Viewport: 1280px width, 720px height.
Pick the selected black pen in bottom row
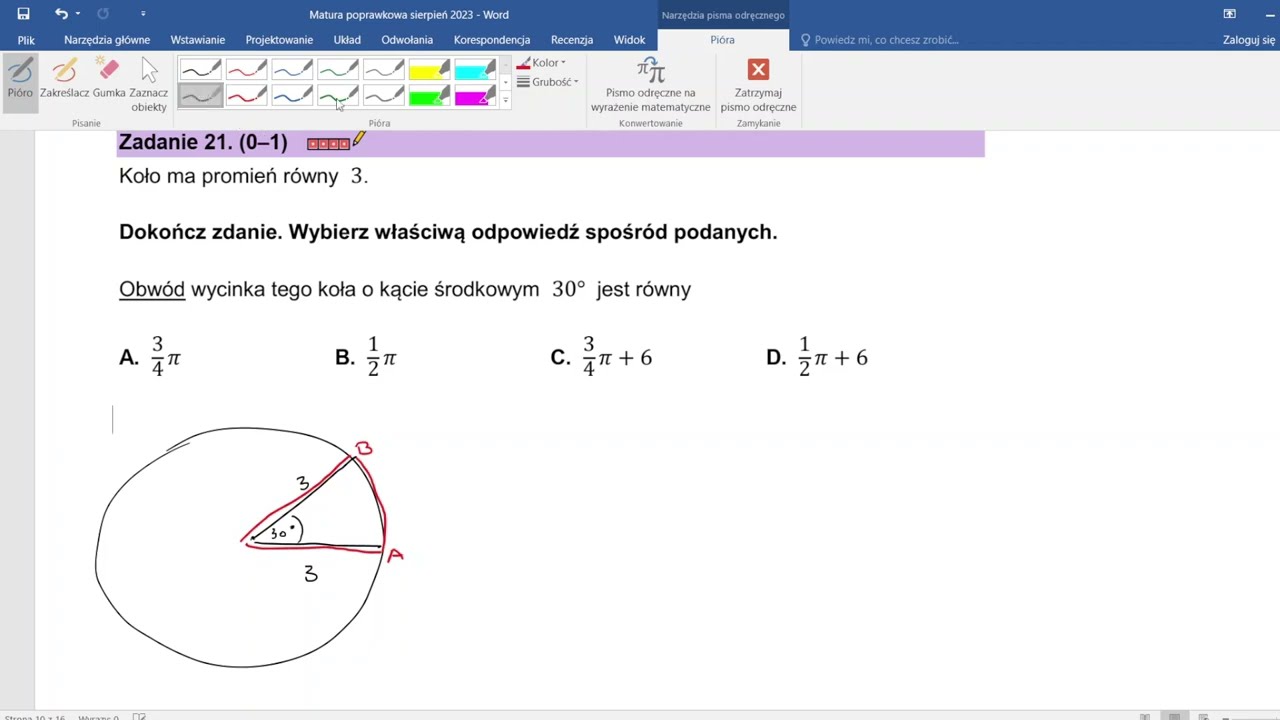point(200,96)
